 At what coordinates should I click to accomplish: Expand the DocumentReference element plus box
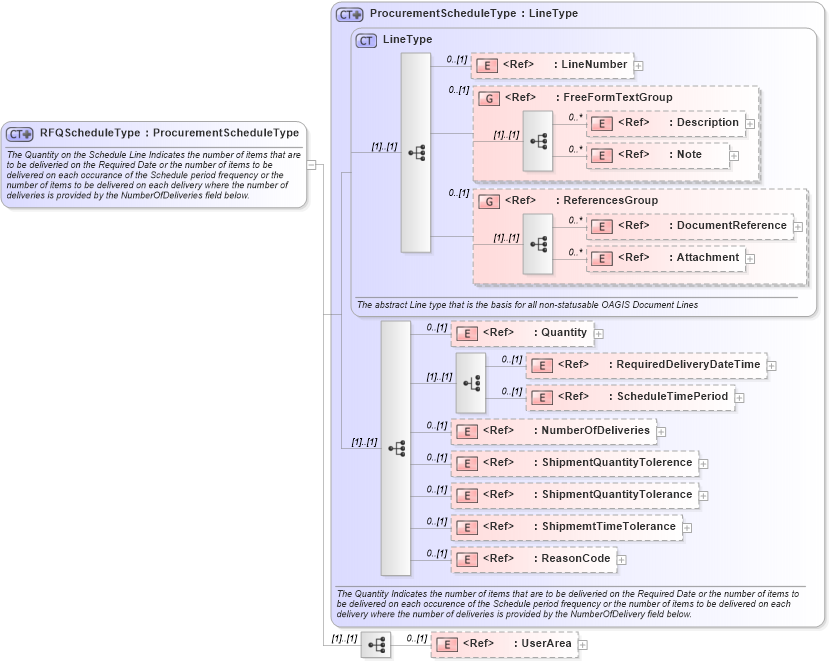click(797, 227)
